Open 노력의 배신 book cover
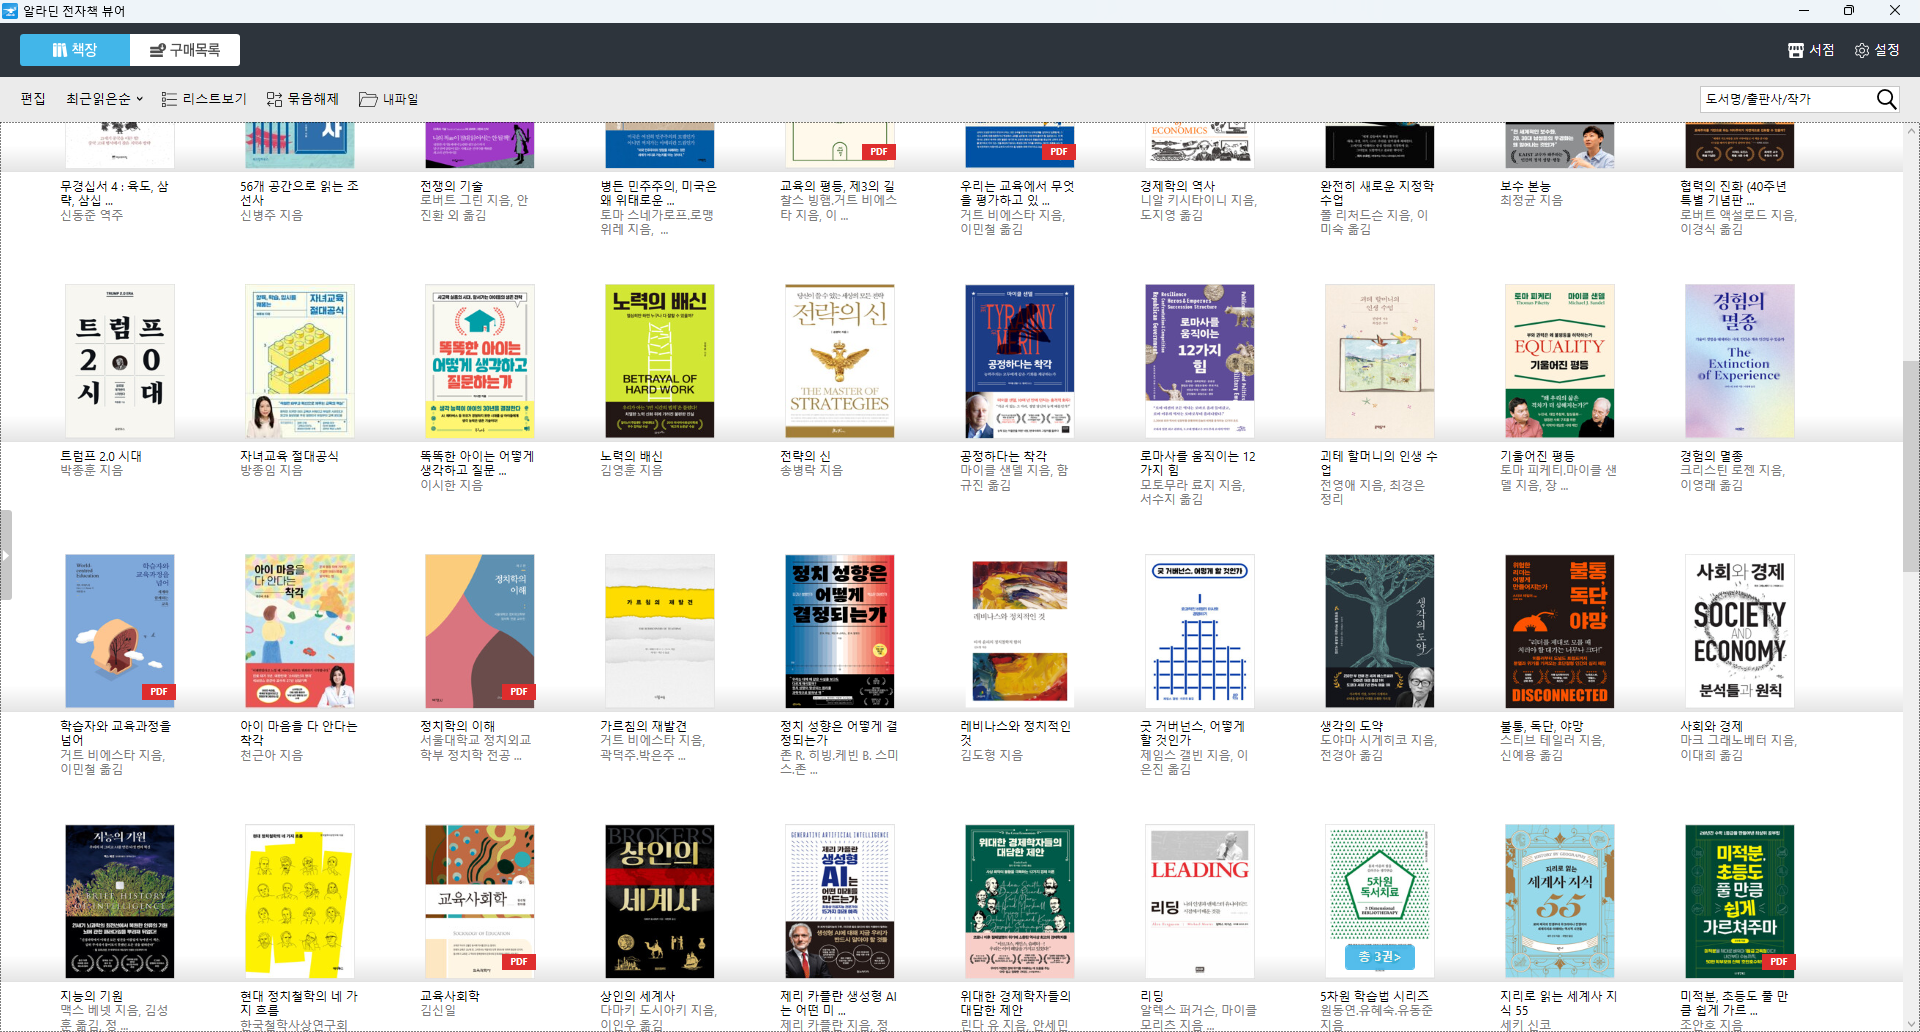The height and width of the screenshot is (1032, 1920). pos(659,361)
